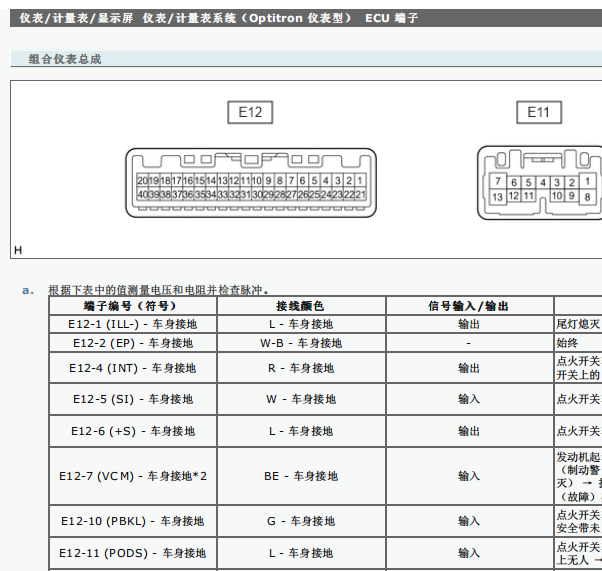The image size is (602, 571).
Task: Click wiring color cell G - 车身接地
Action: (301, 521)
